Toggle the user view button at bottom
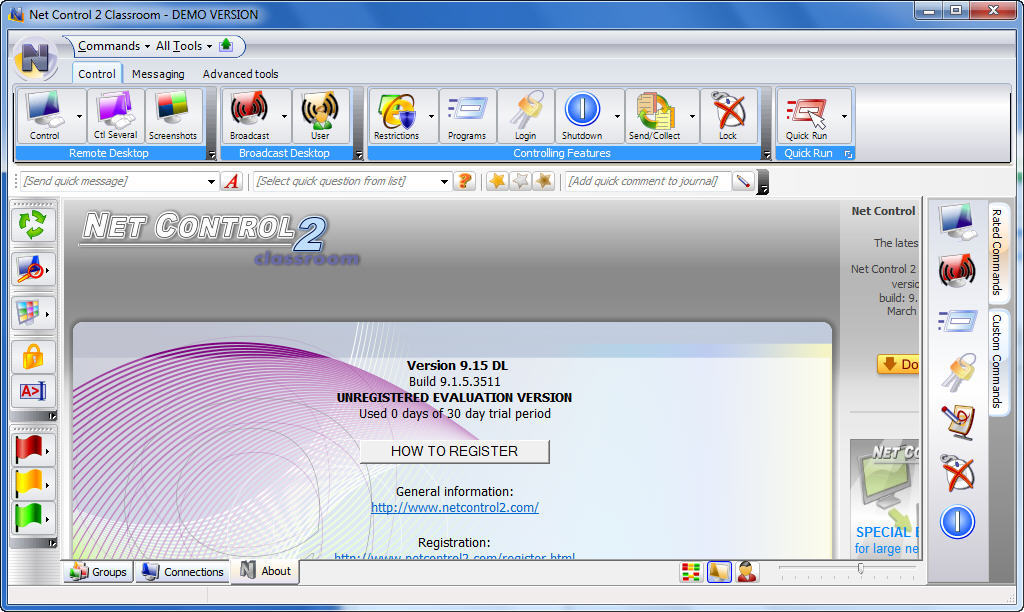This screenshot has height=612, width=1024. pyautogui.click(x=747, y=572)
